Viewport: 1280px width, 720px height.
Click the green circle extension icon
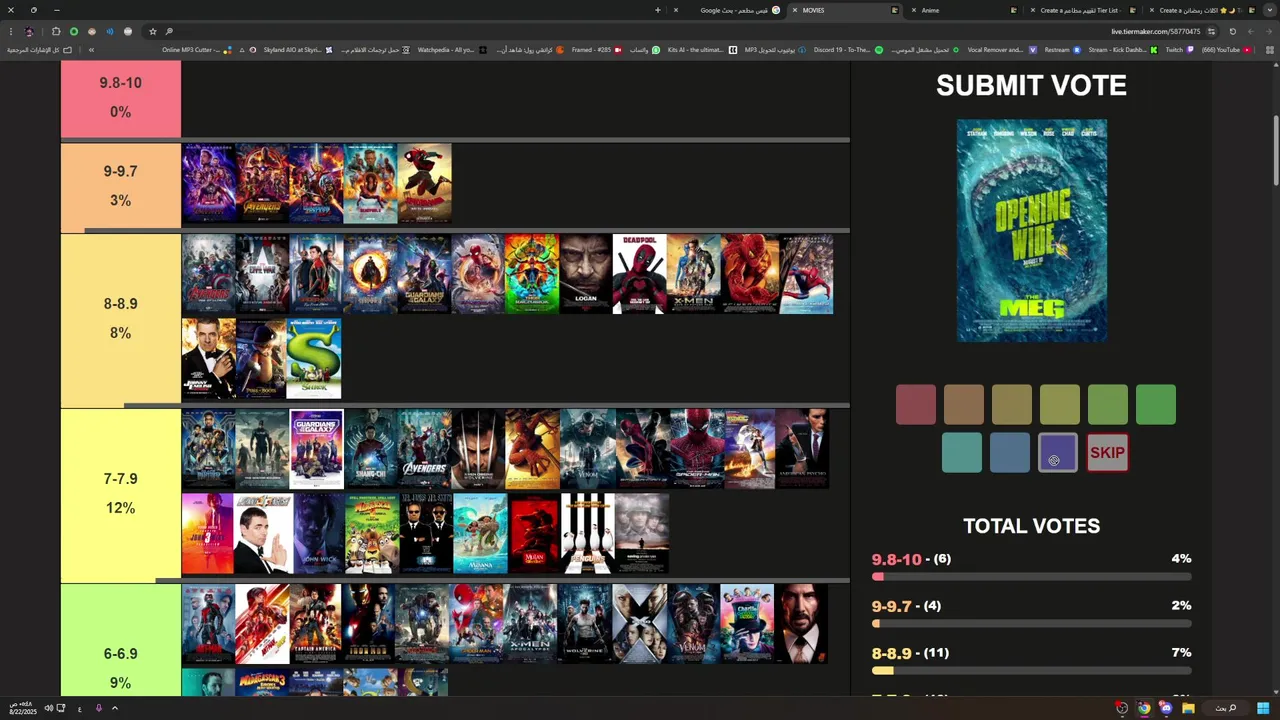point(74,31)
